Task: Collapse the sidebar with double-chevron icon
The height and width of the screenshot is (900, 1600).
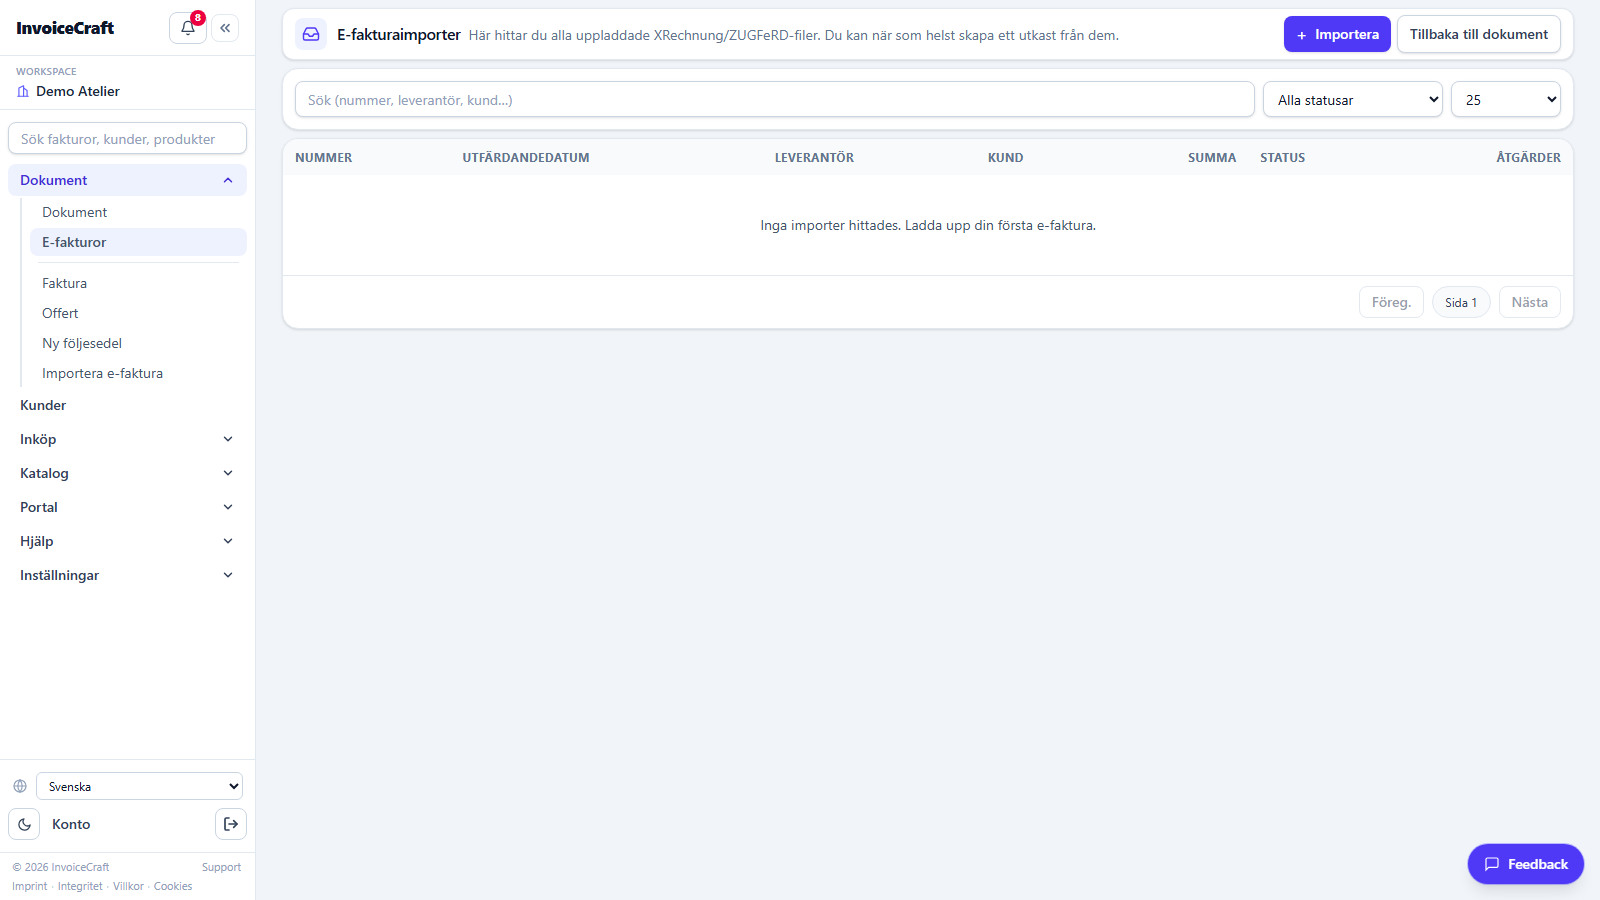Action: pos(225,28)
